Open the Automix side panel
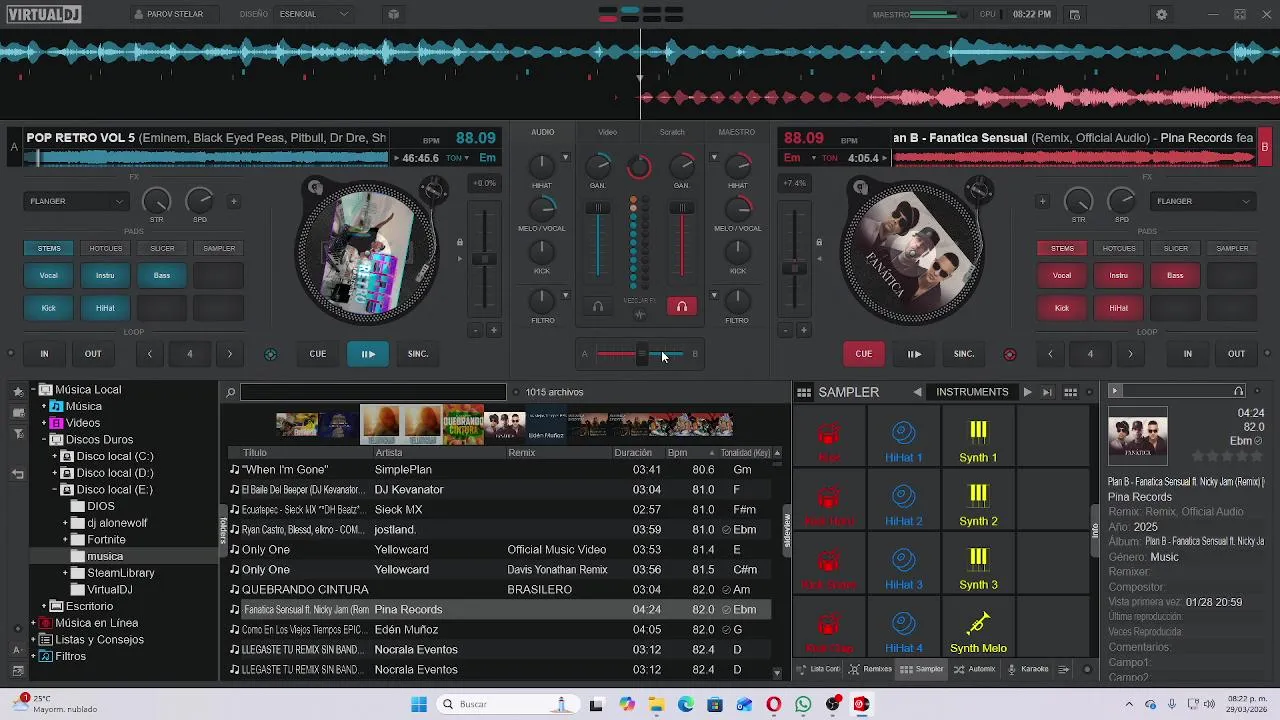Image resolution: width=1280 pixels, height=720 pixels. pyautogui.click(x=975, y=669)
